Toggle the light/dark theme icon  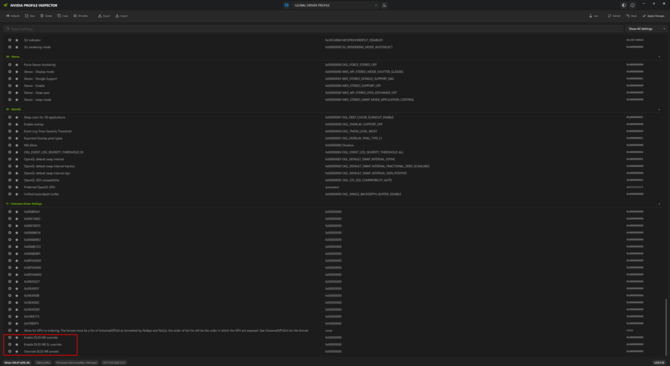click(624, 5)
